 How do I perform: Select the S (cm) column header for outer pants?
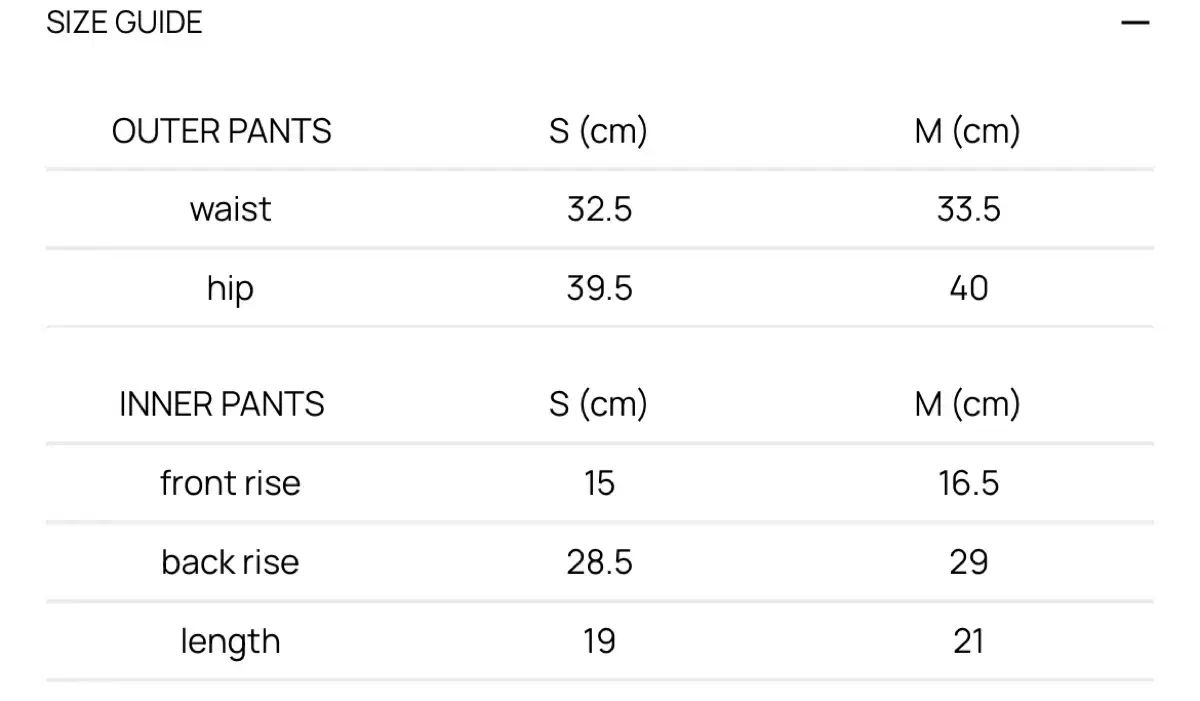coord(598,131)
